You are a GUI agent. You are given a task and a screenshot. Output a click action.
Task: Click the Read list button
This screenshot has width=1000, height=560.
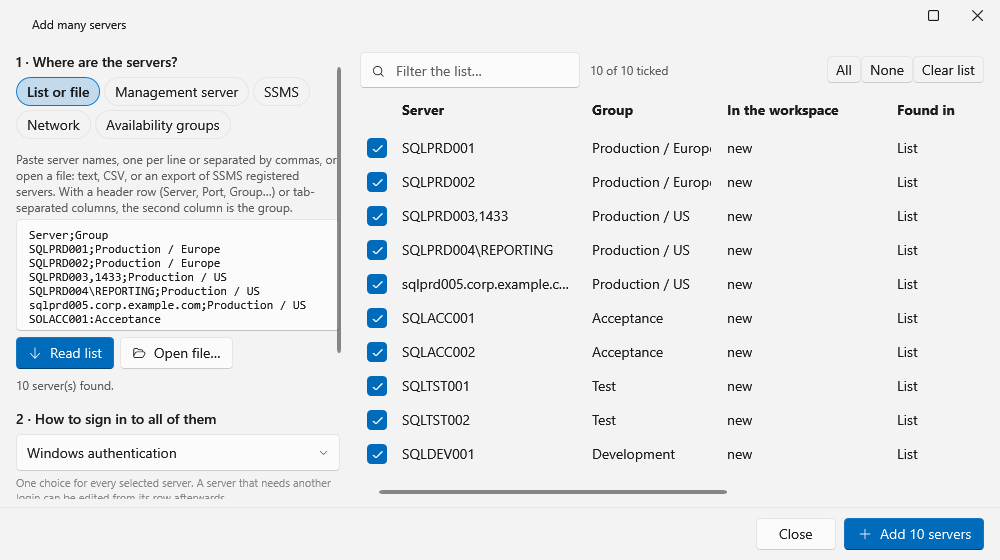pyautogui.click(x=65, y=353)
